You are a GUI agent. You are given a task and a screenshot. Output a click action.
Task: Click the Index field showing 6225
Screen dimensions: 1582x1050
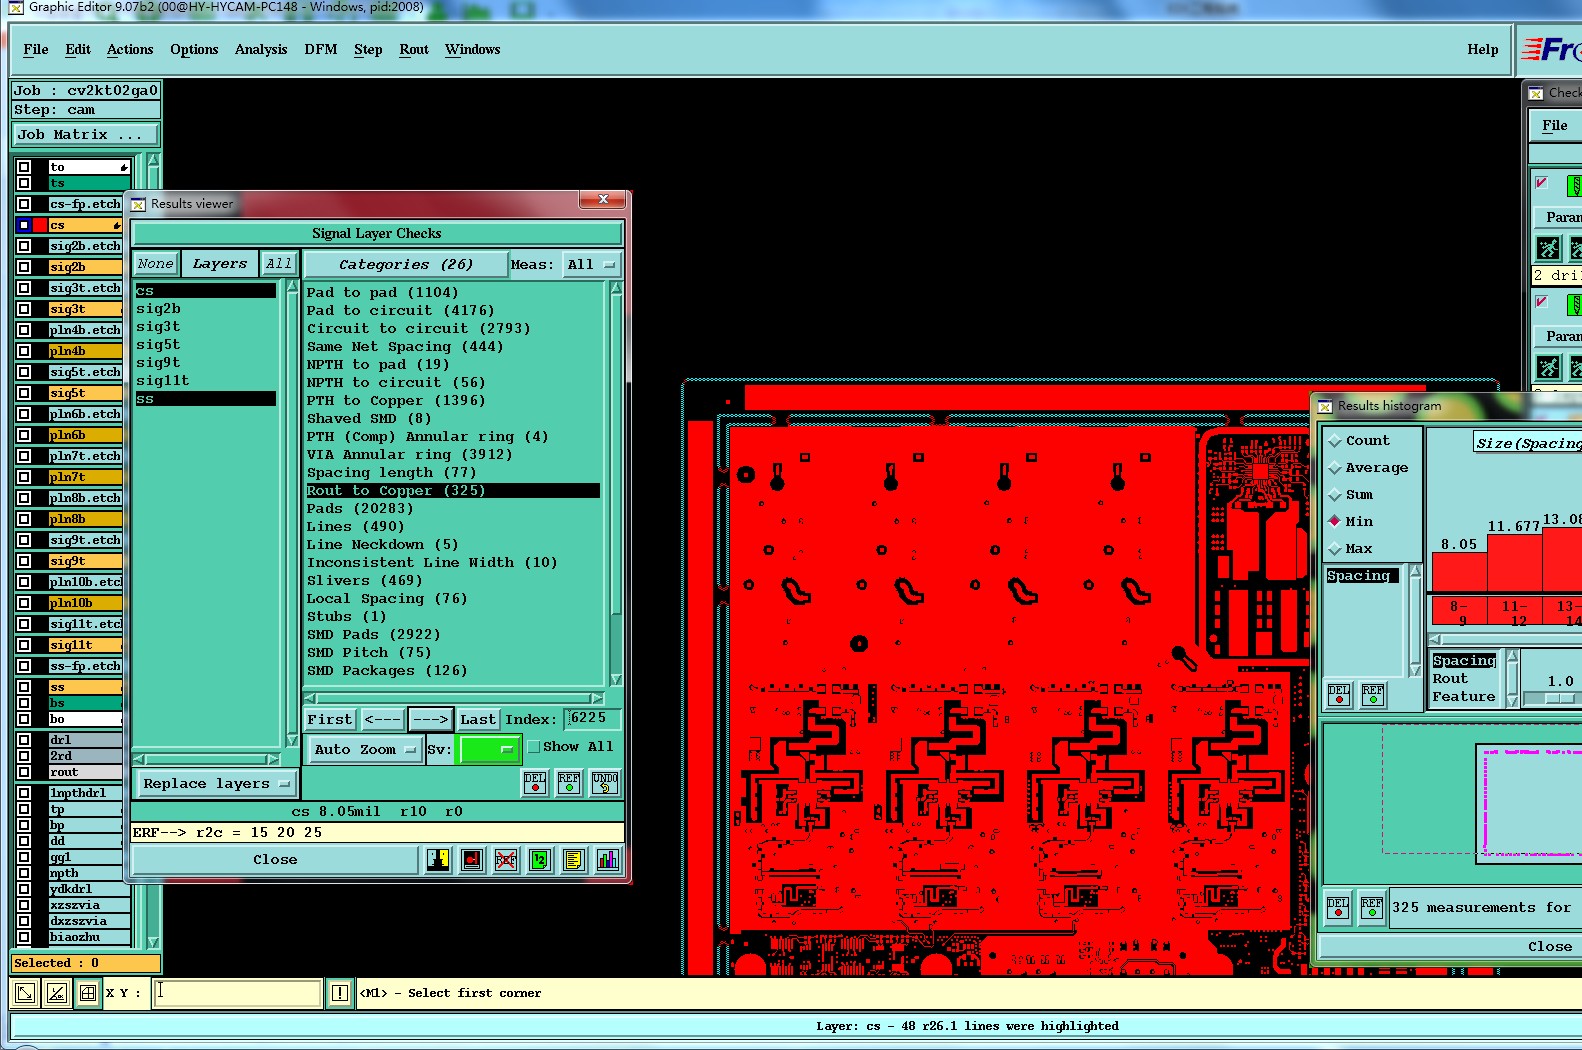[592, 719]
